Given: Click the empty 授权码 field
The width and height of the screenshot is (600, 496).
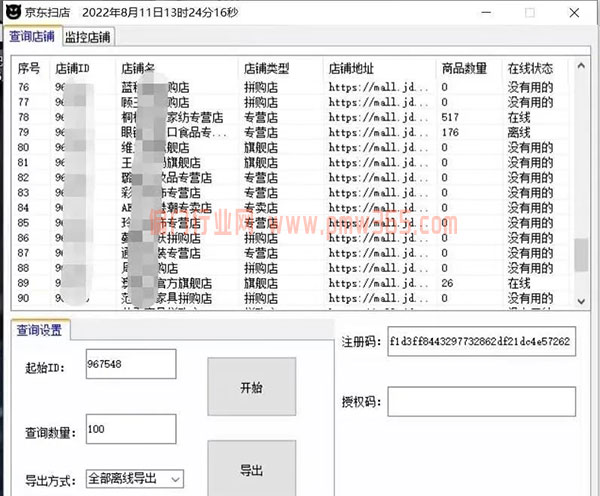Looking at the screenshot, I should [x=481, y=401].
